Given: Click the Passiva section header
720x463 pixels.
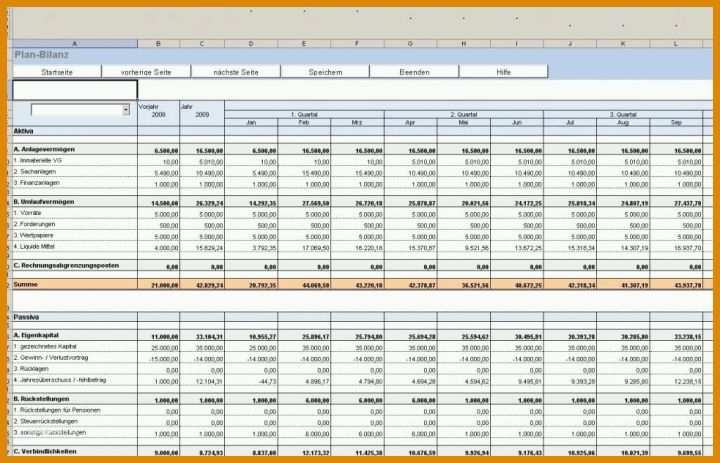Looking at the screenshot, I should 26,317.
